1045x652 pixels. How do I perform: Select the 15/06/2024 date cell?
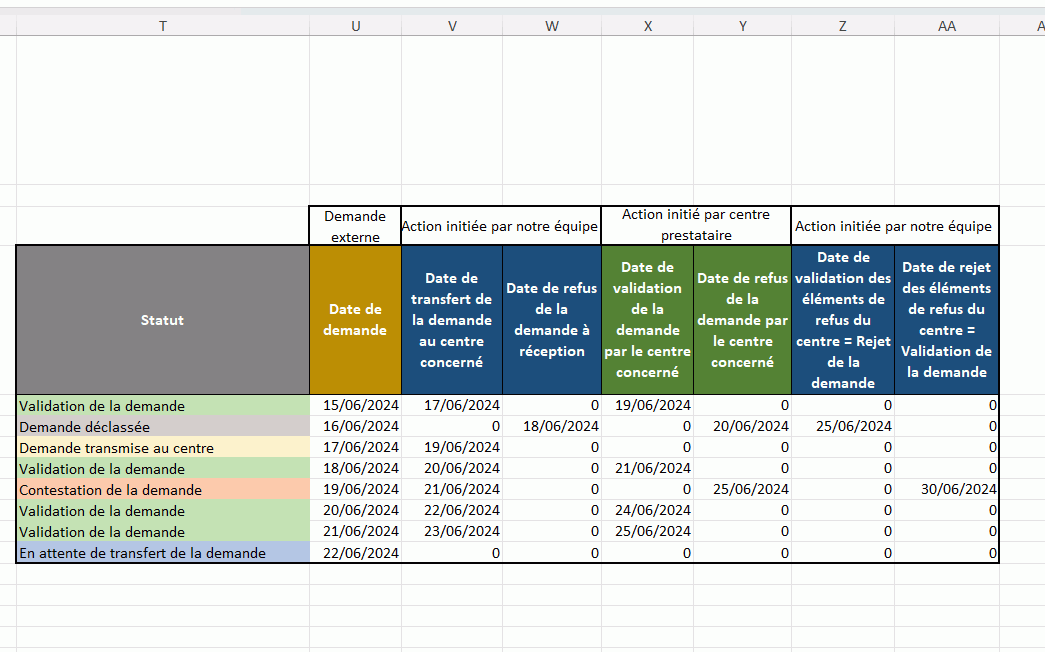click(x=355, y=406)
